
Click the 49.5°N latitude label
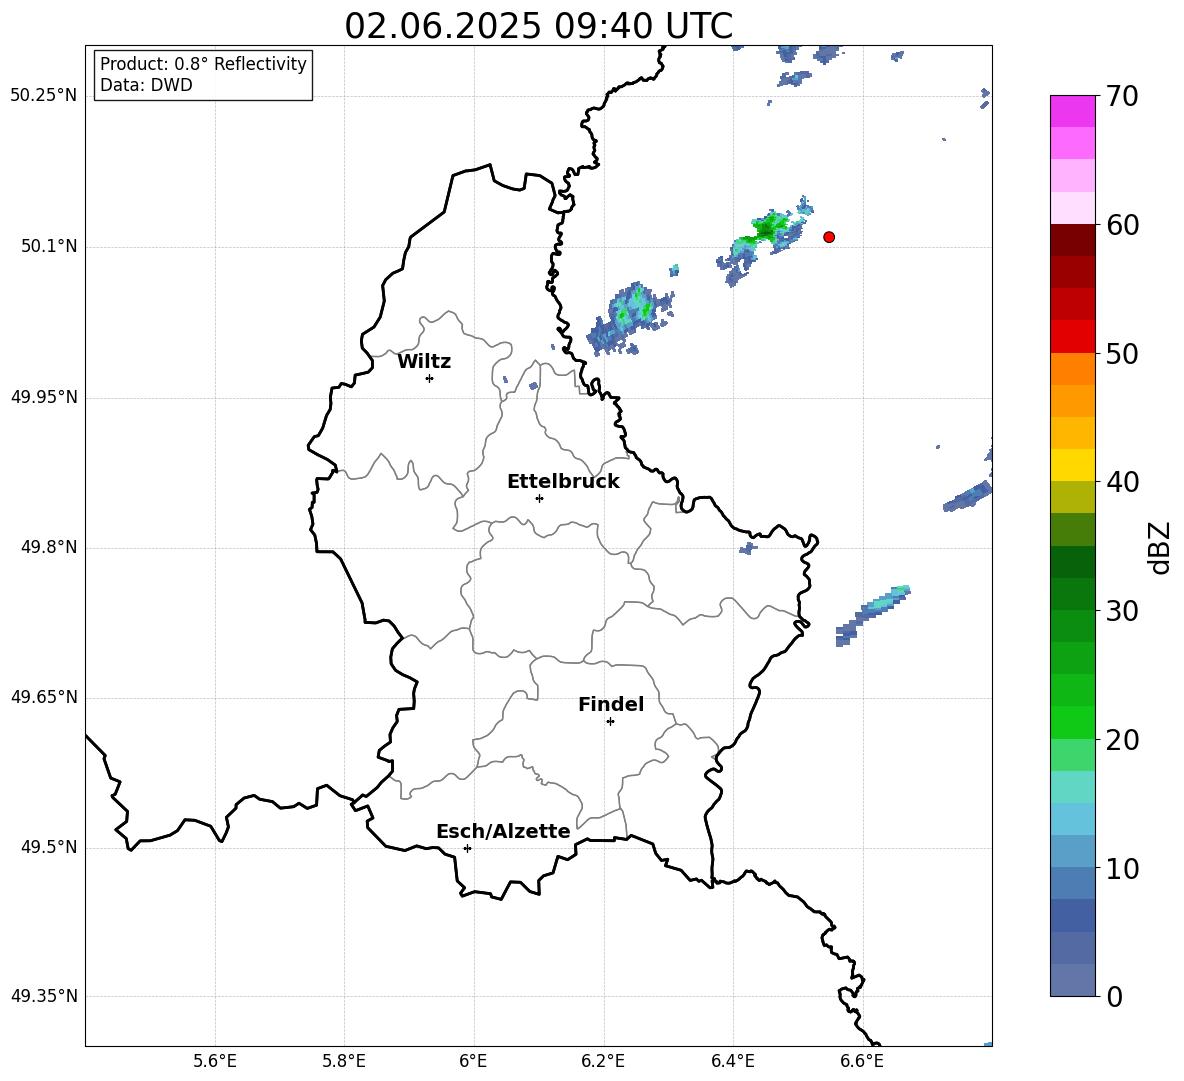[49, 847]
